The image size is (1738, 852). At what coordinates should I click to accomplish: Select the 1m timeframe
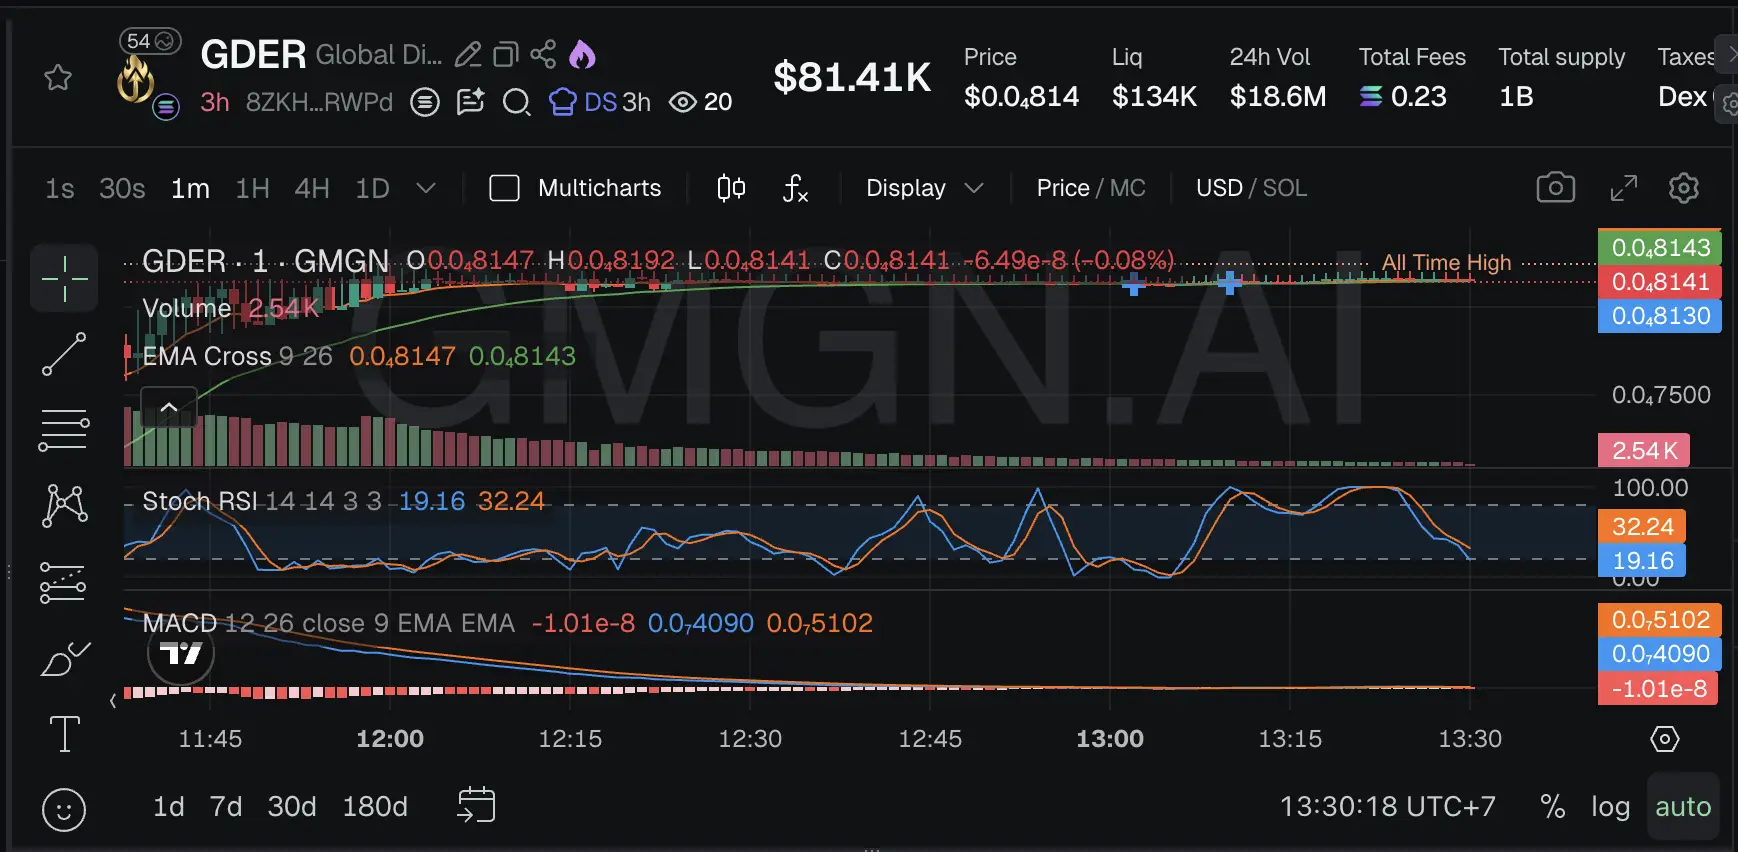pos(190,188)
